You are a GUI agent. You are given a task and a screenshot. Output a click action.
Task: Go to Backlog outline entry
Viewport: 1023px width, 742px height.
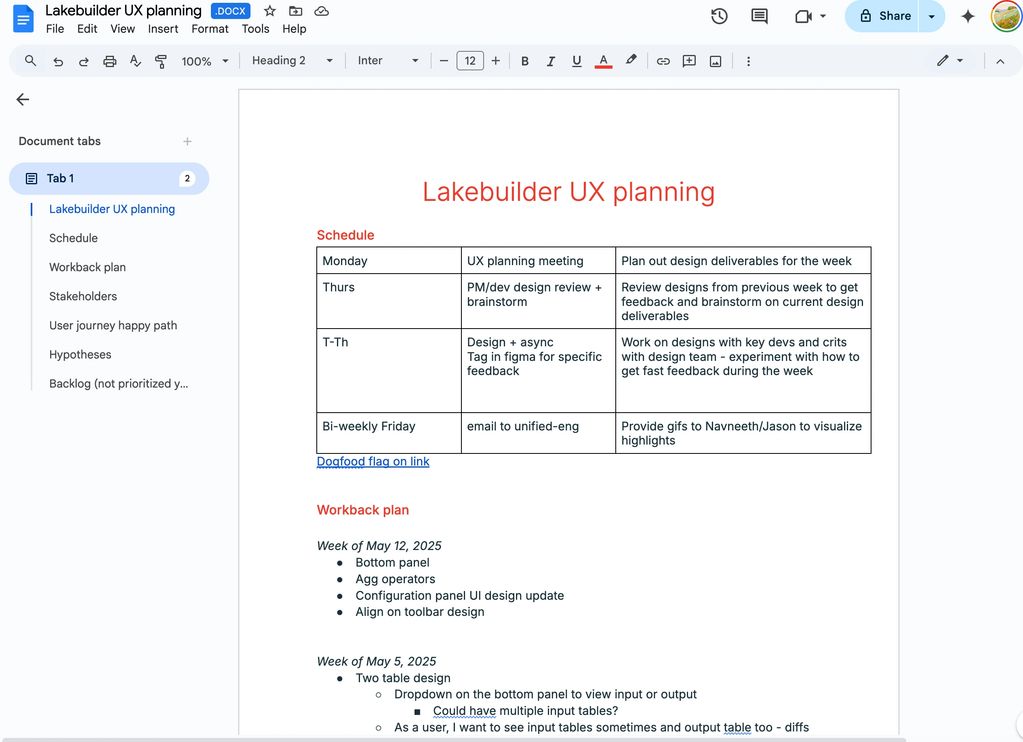(119, 384)
